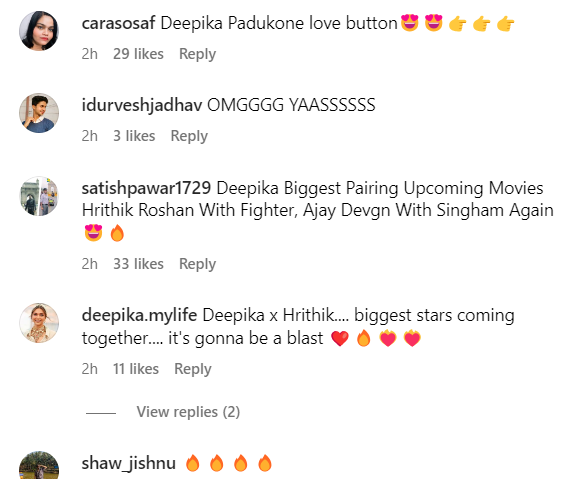Show the 3 likes list

click(134, 136)
